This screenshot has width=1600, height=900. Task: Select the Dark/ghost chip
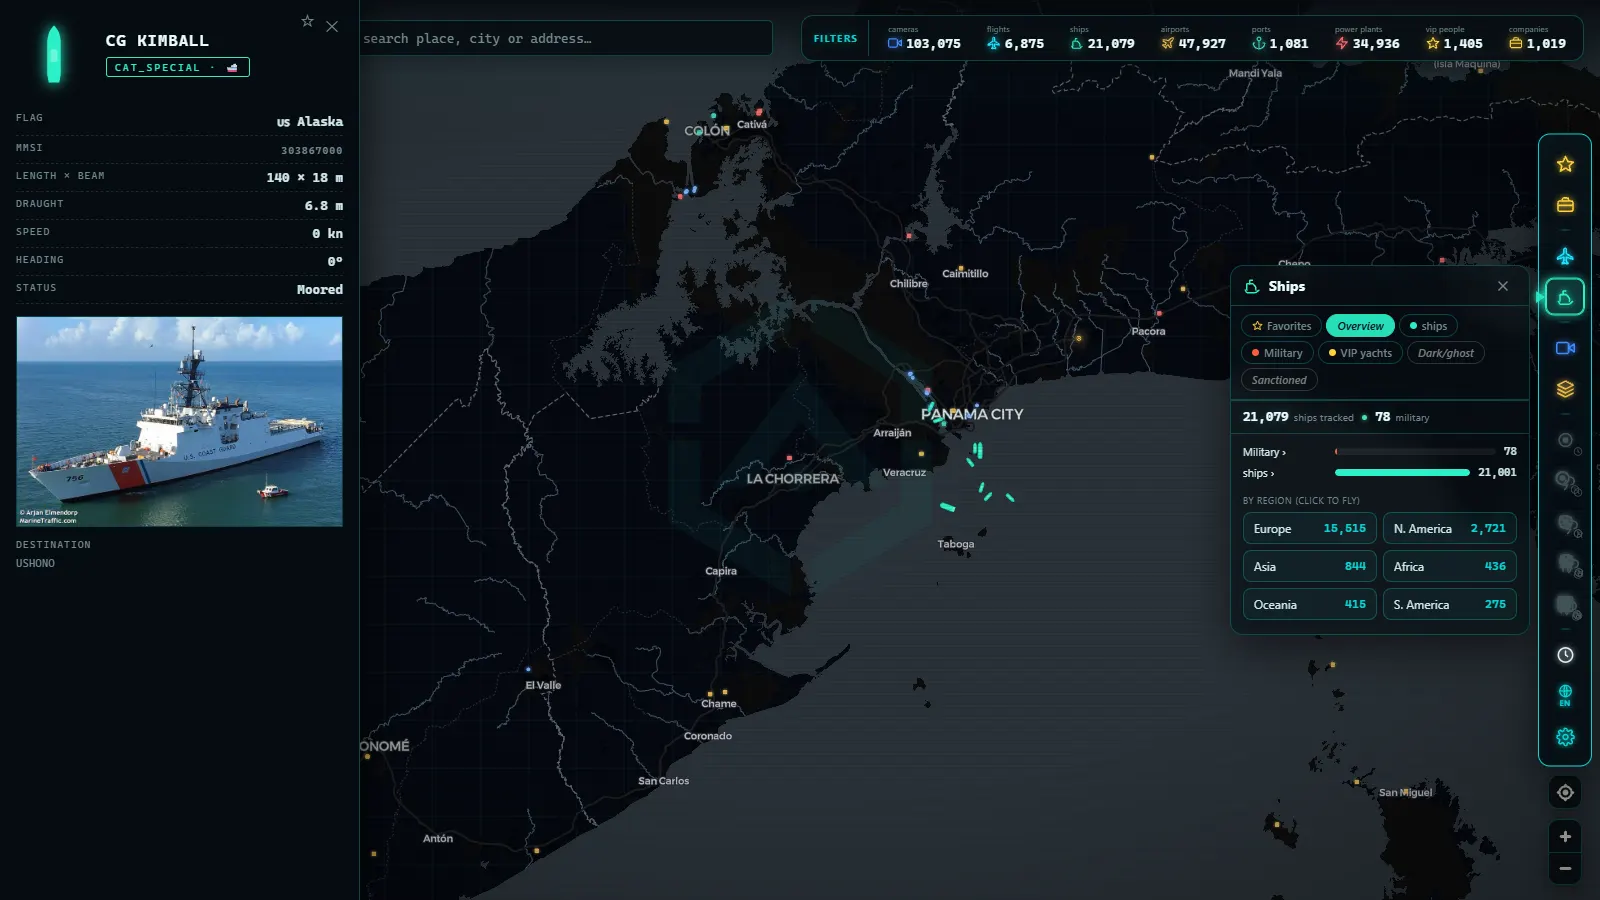pos(1446,353)
